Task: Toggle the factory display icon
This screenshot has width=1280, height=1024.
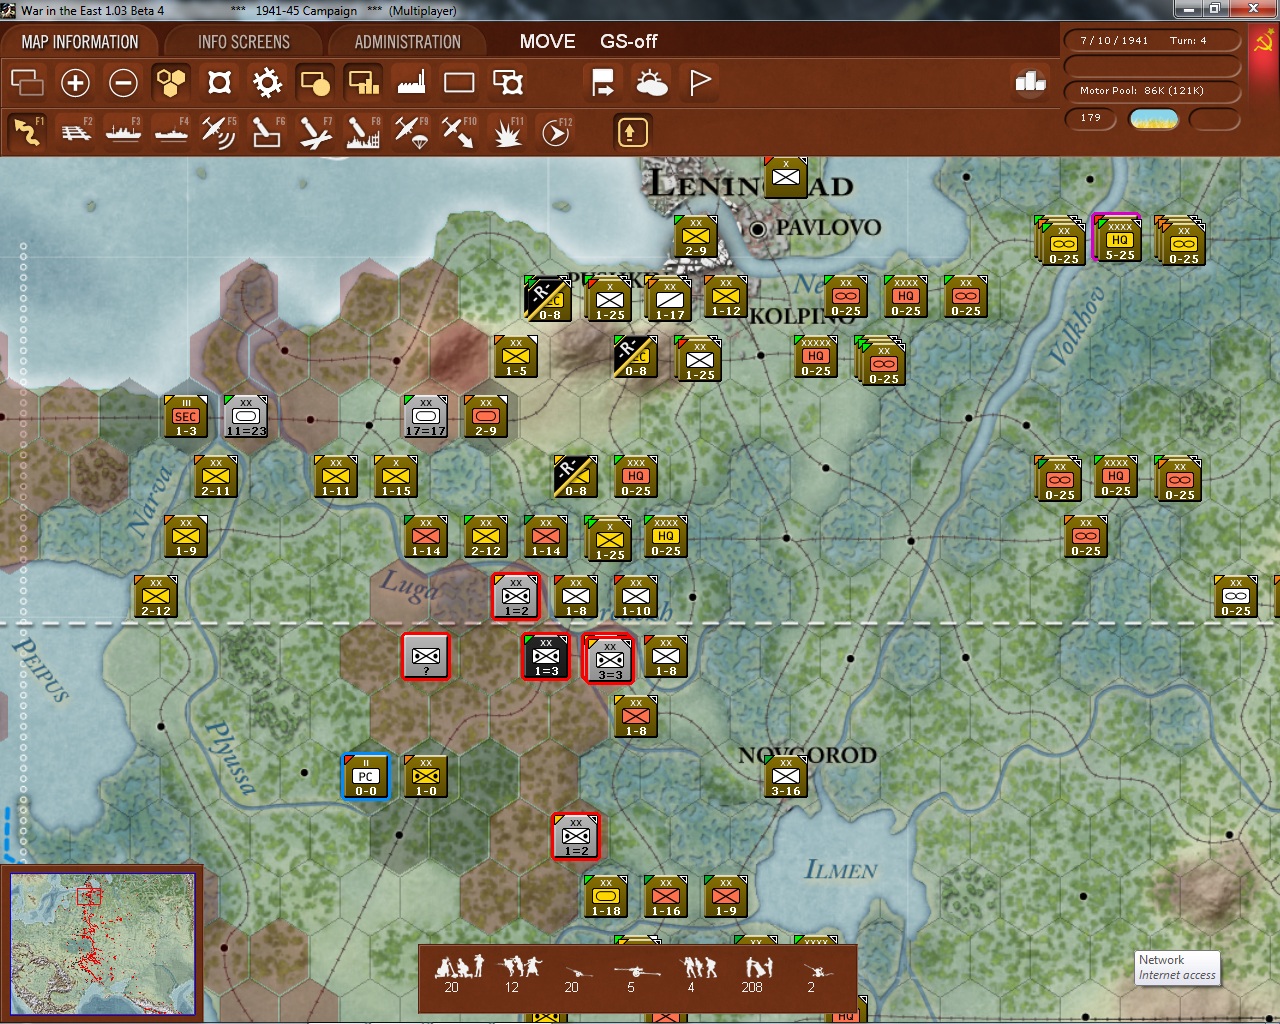Action: [411, 82]
